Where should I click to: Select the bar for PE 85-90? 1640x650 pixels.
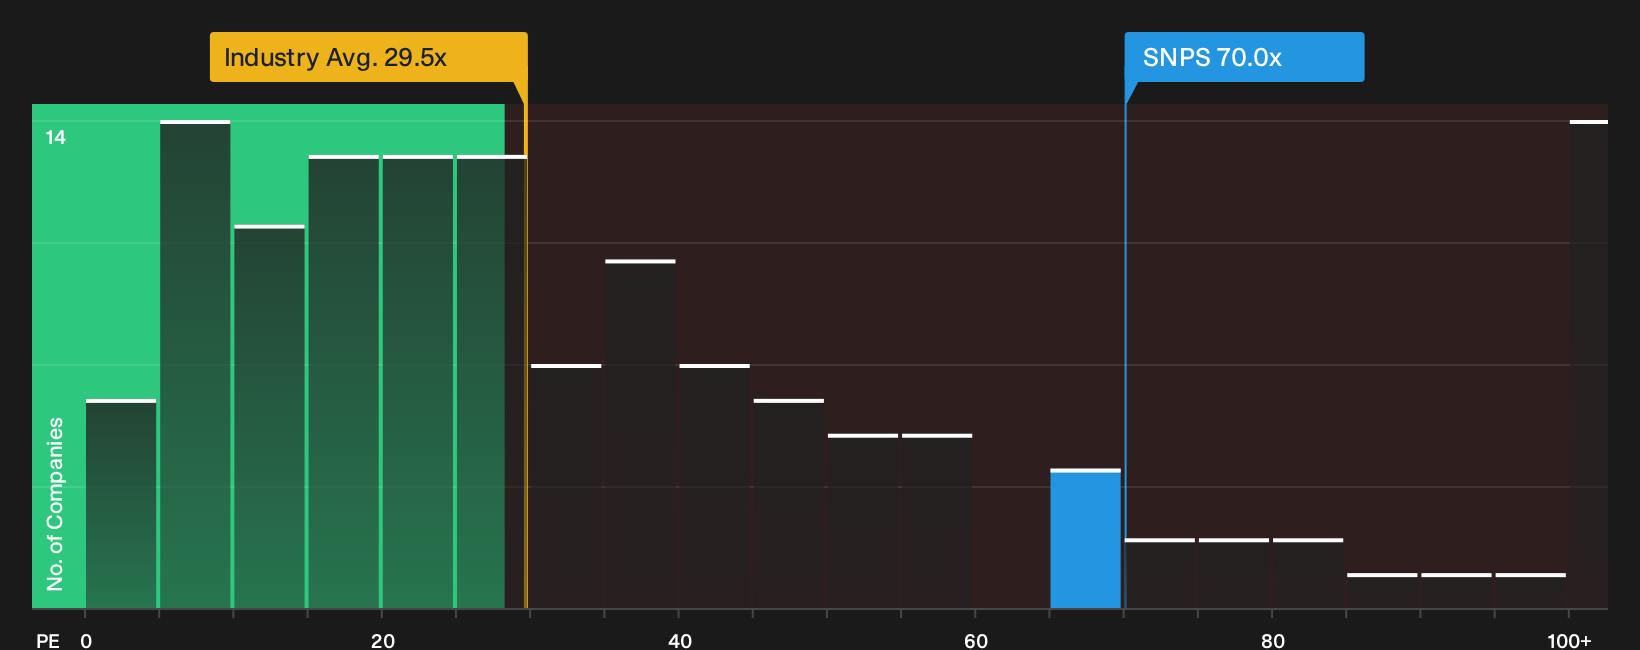(x=1382, y=591)
